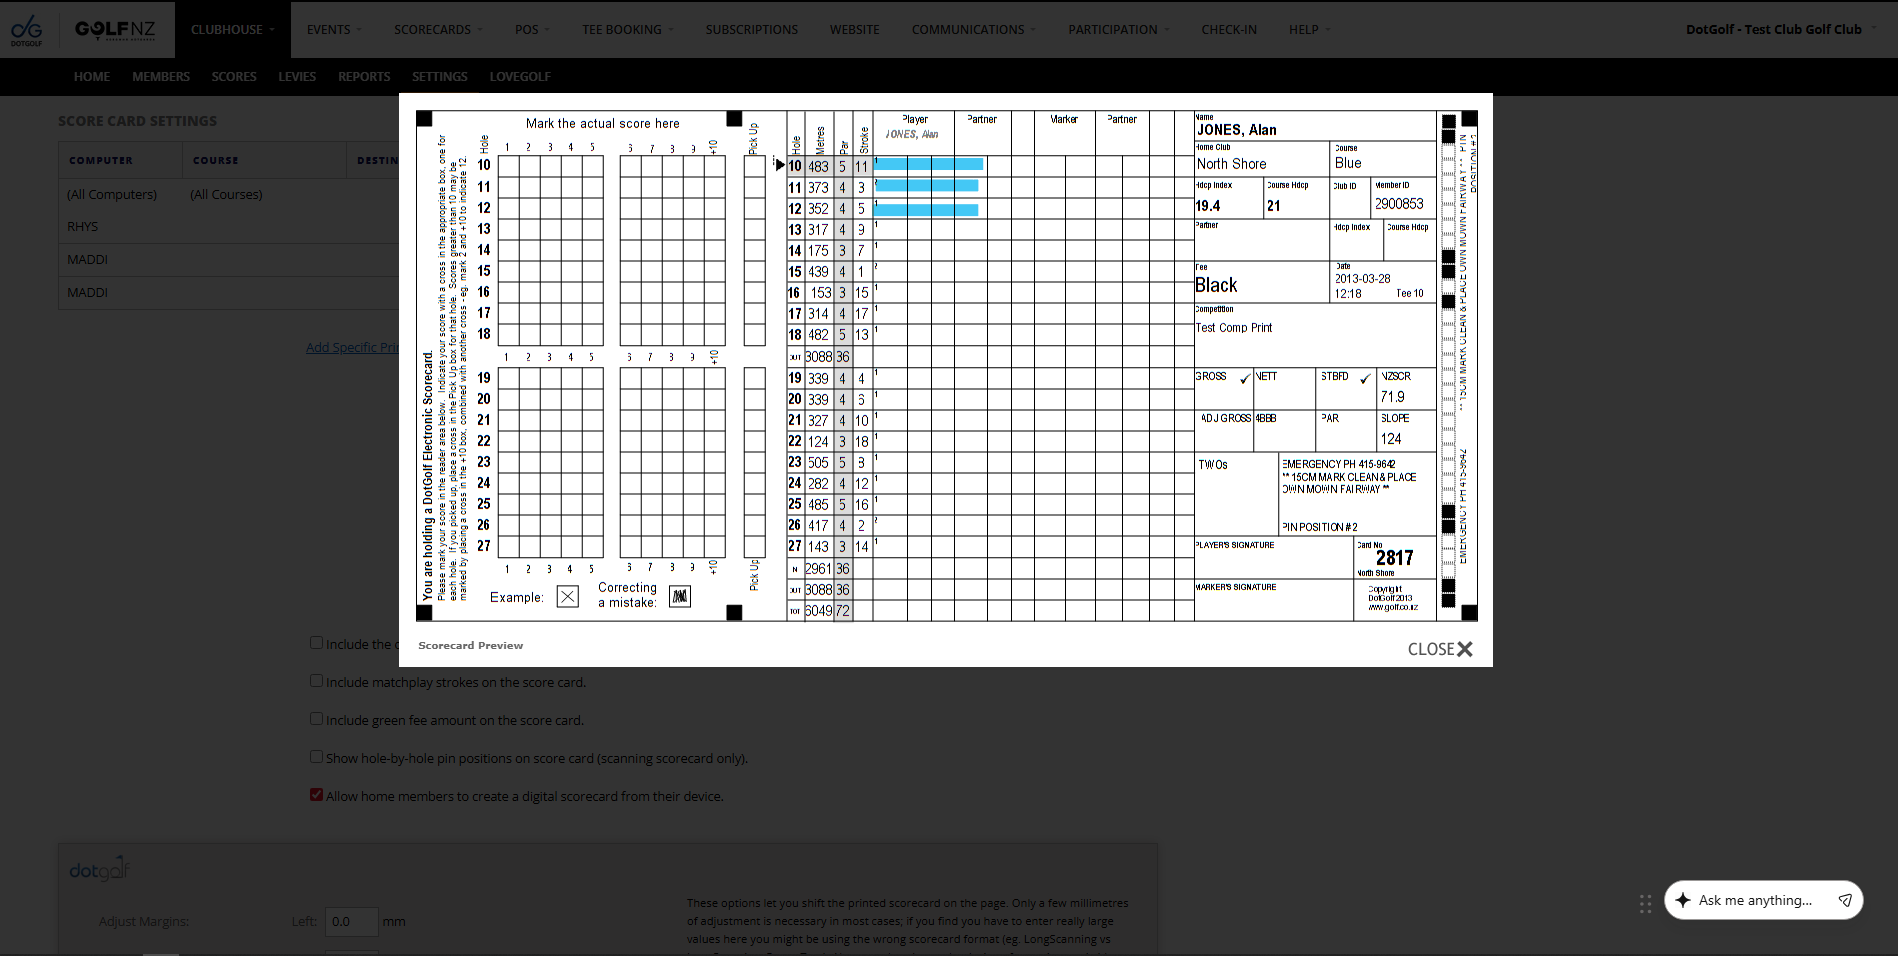Click the send arrow in the Ask box
Viewport: 1898px width, 956px height.
[x=1845, y=900]
